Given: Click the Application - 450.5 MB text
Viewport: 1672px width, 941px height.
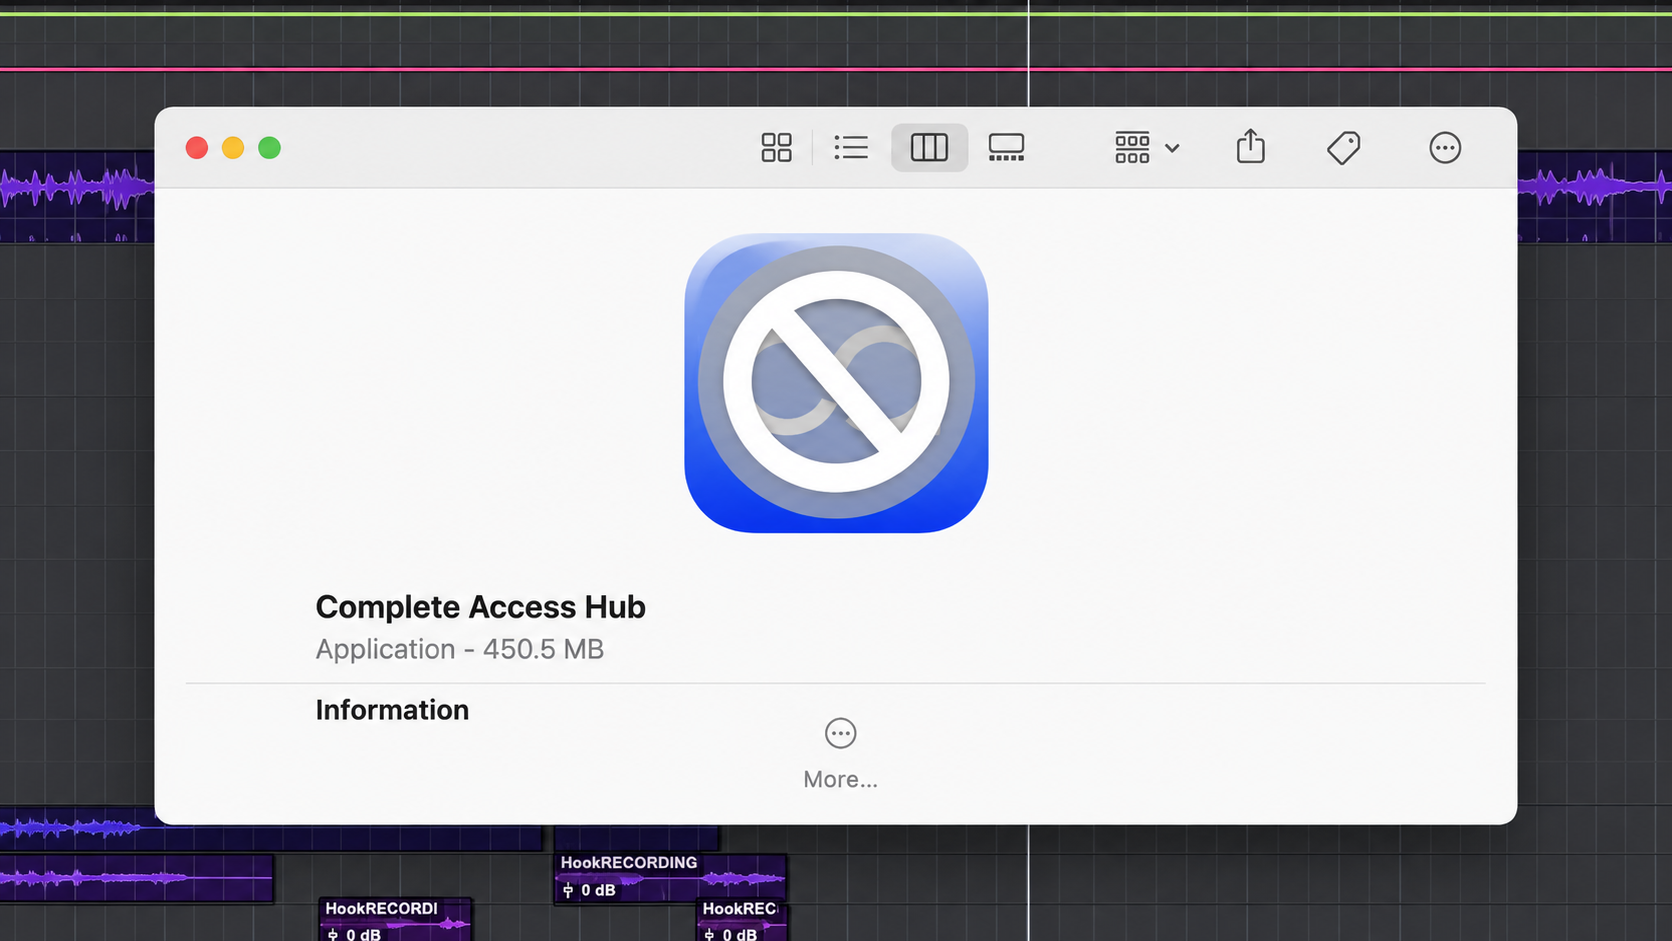Looking at the screenshot, I should [x=459, y=649].
